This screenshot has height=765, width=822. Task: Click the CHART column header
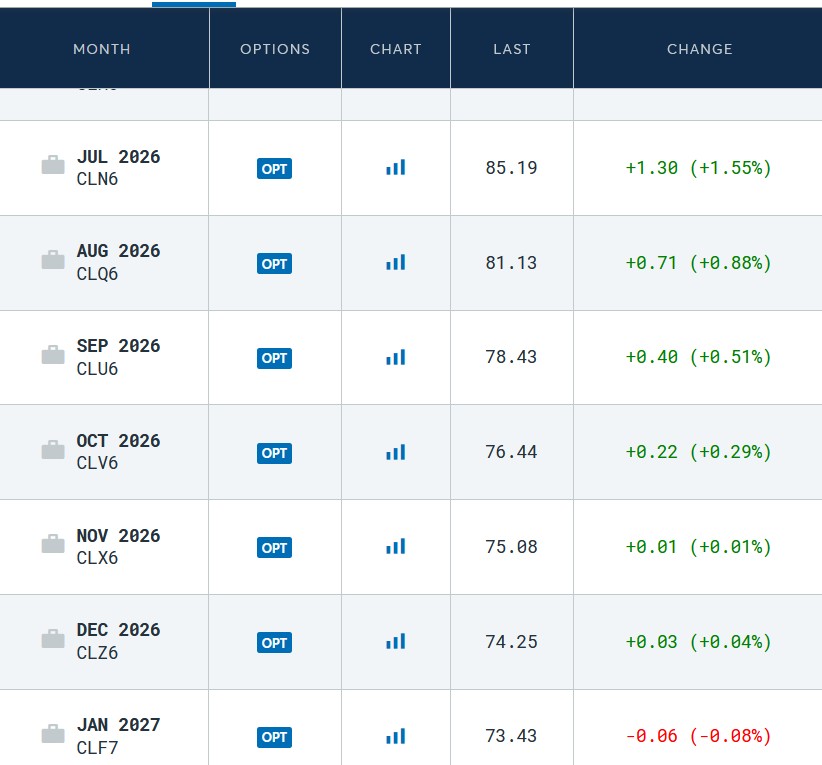(396, 49)
